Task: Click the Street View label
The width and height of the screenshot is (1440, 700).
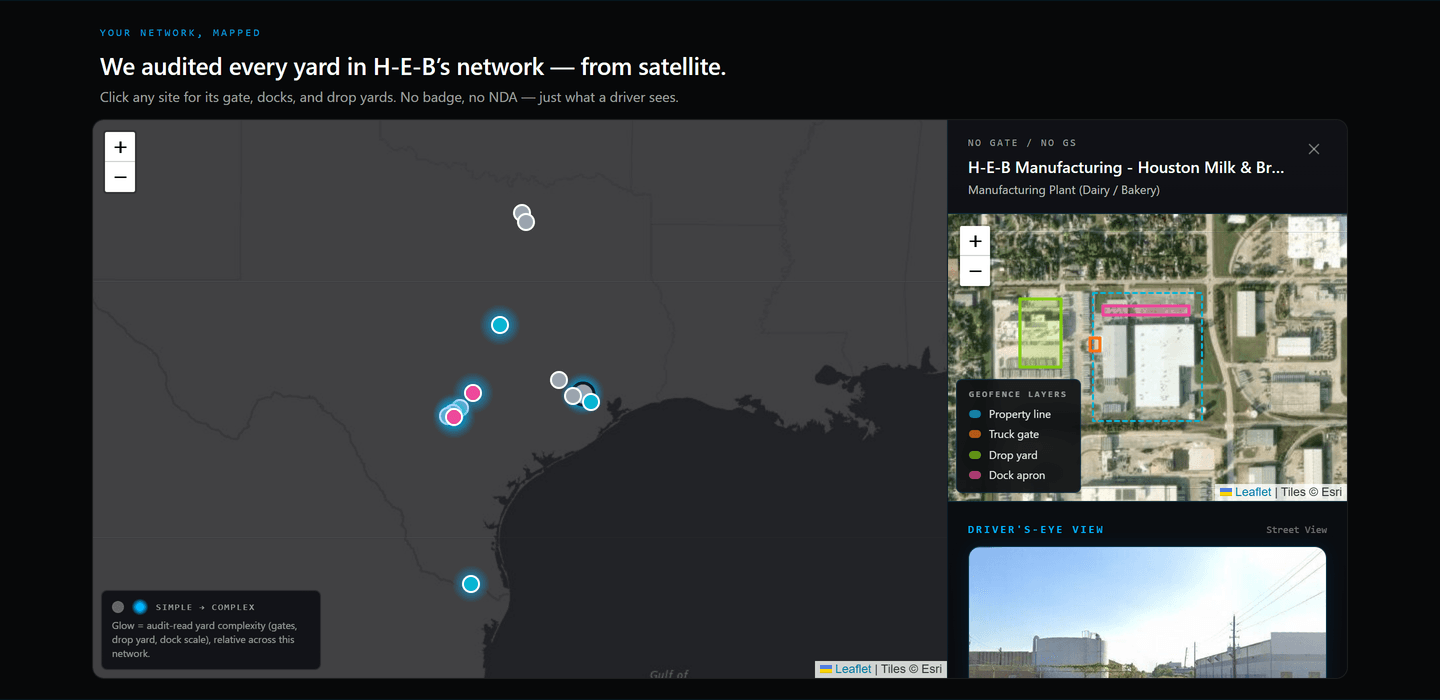Action: point(1297,530)
